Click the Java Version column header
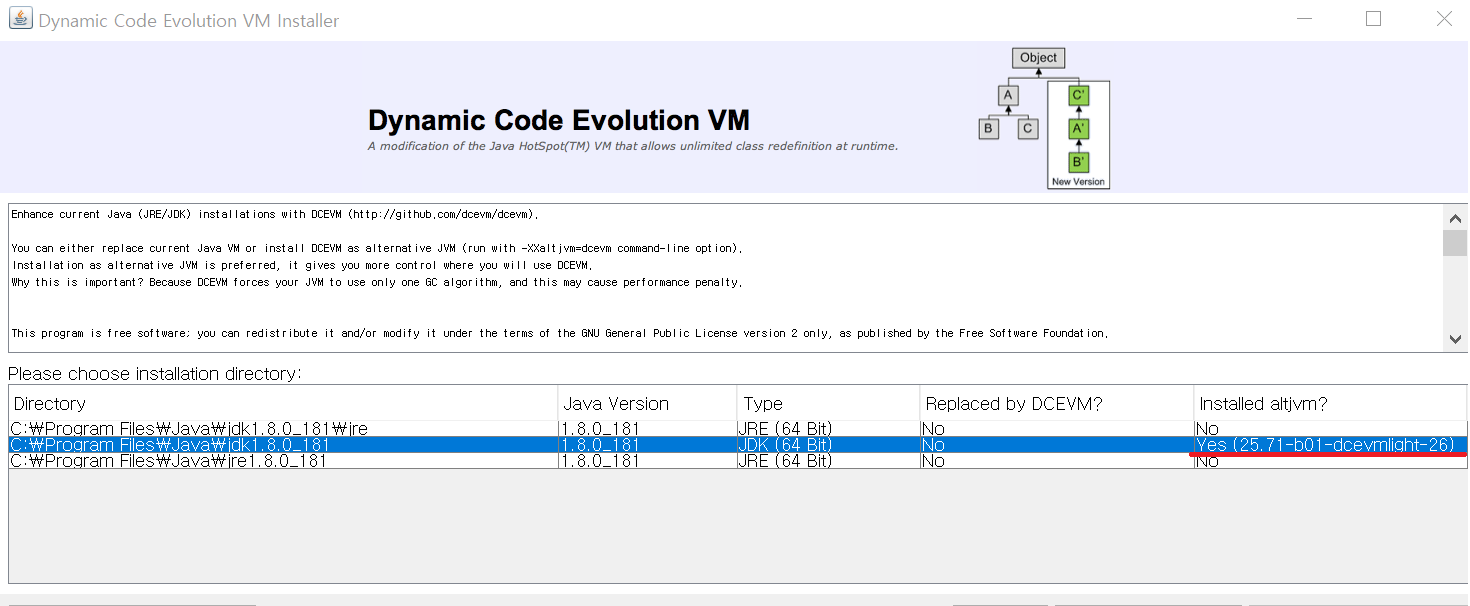 (x=647, y=404)
